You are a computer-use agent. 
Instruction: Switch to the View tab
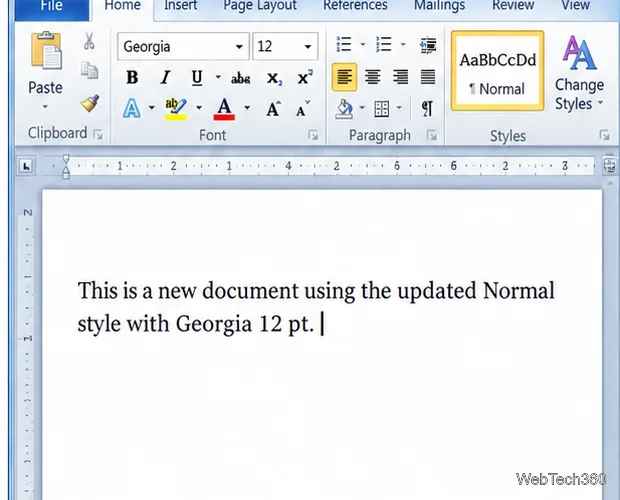click(575, 7)
